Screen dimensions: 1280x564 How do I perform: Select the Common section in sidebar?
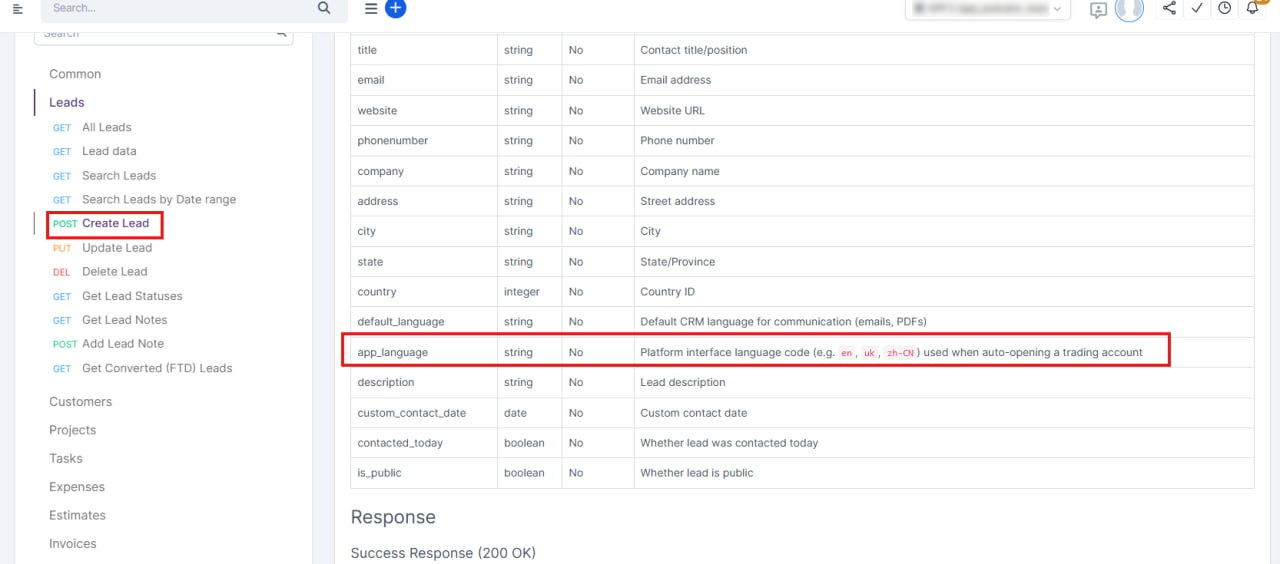tap(75, 74)
